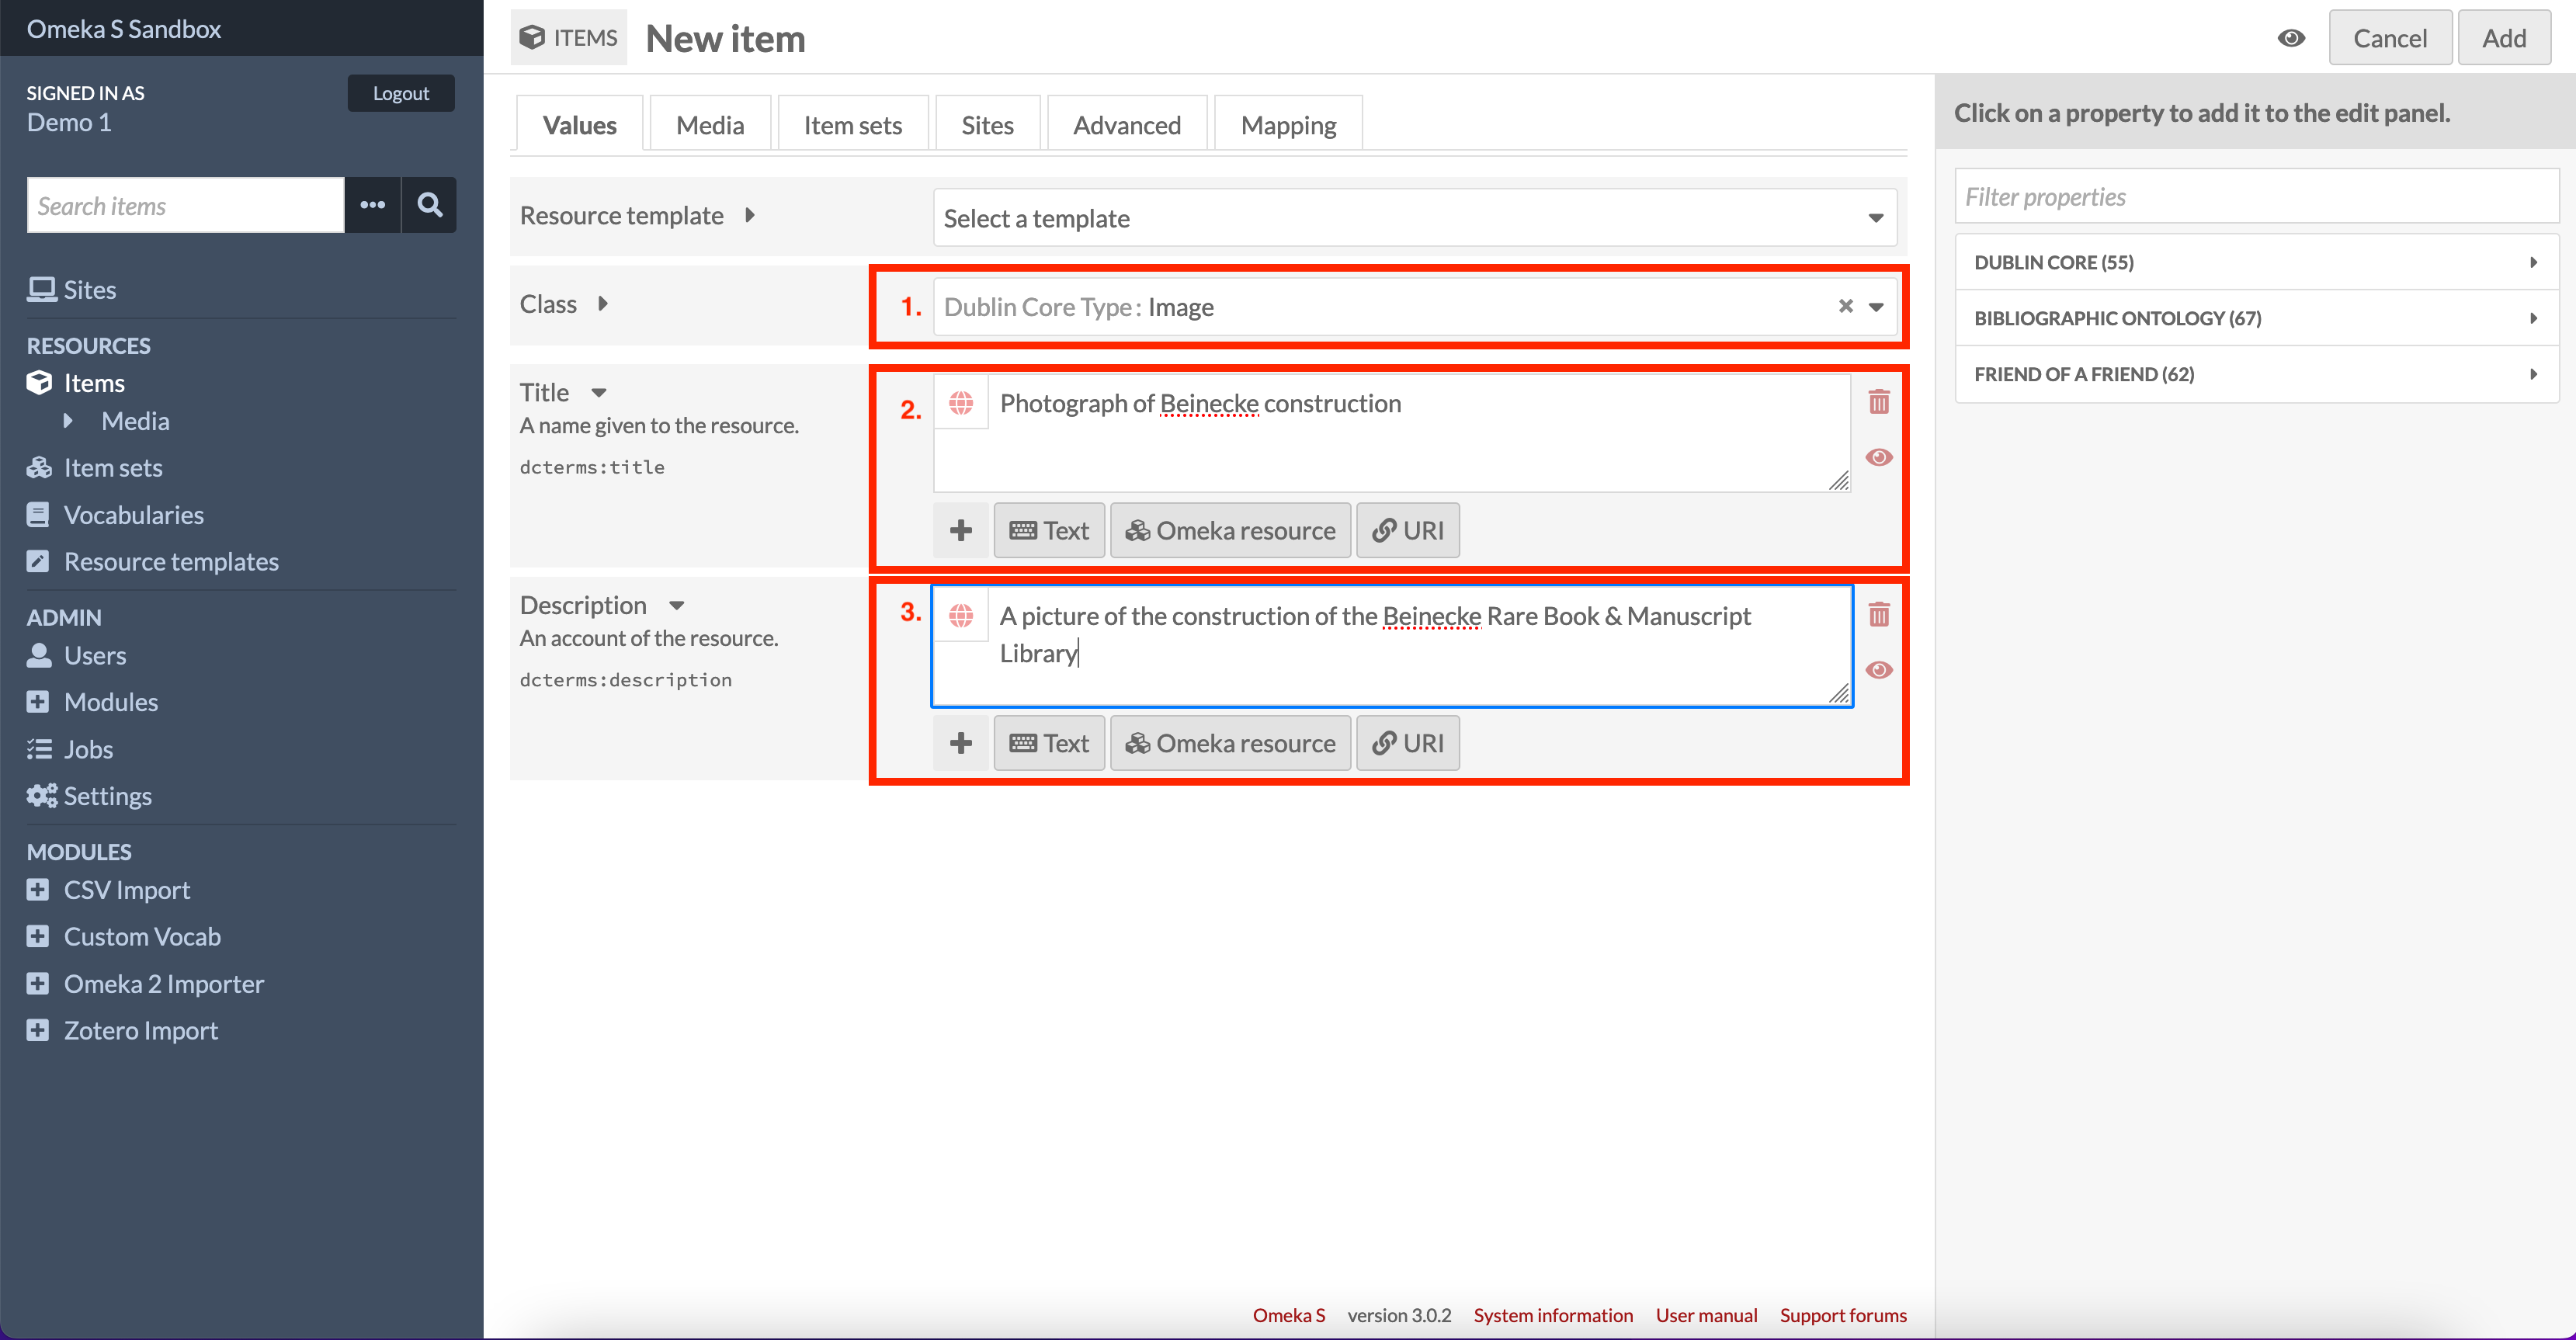2576x1340 pixels.
Task: Clear the selected class with X icon
Action: tap(1846, 306)
